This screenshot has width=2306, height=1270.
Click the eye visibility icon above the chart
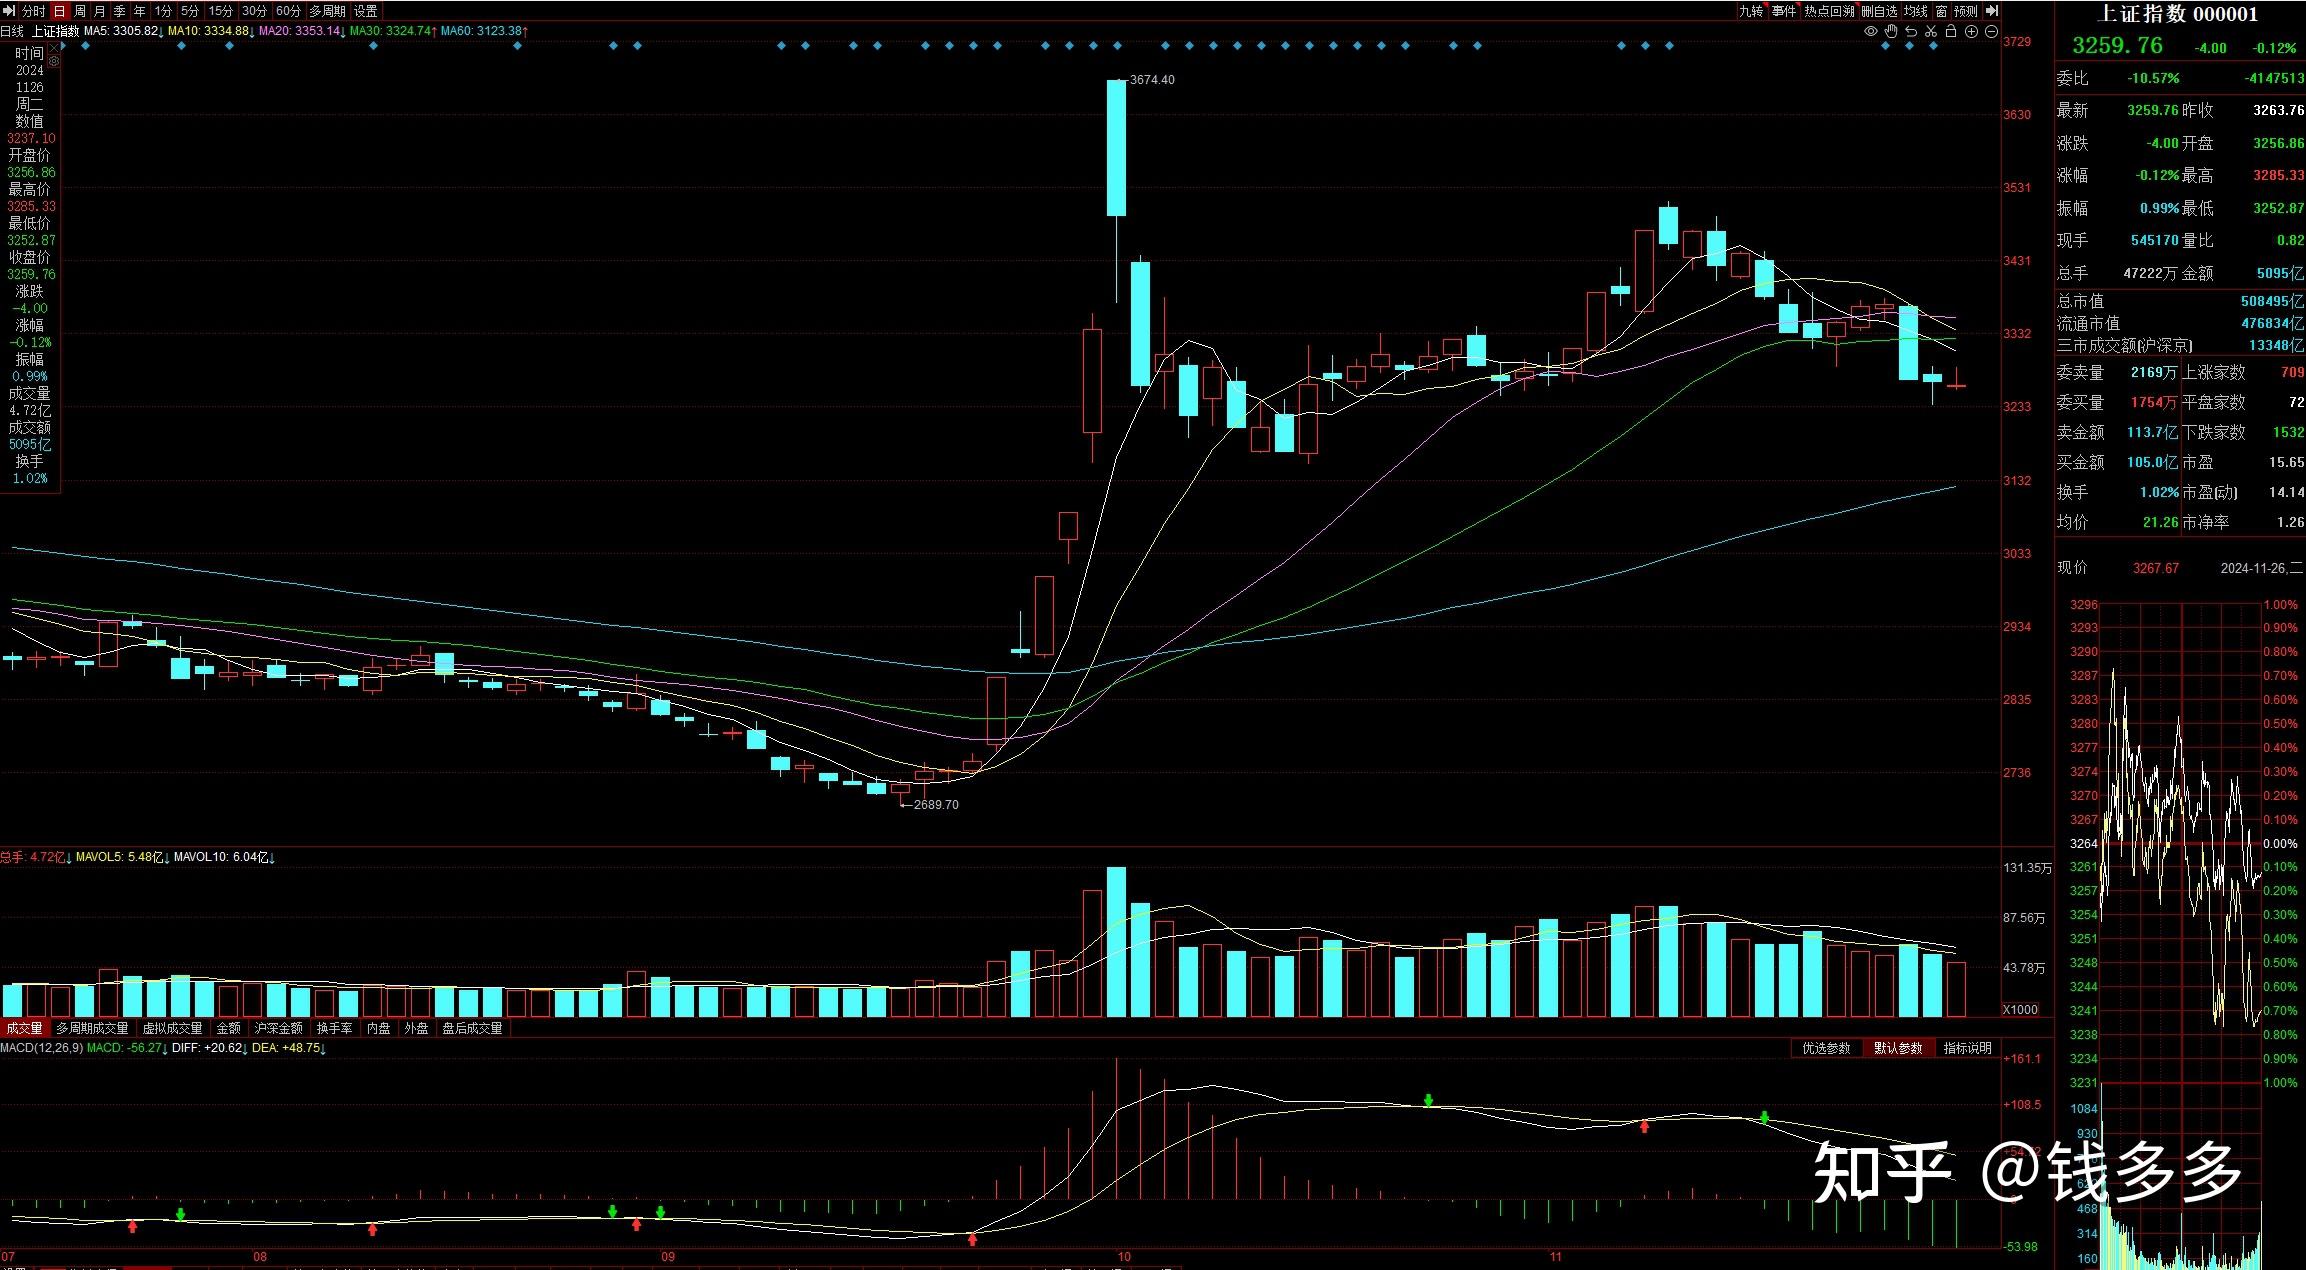[1870, 32]
